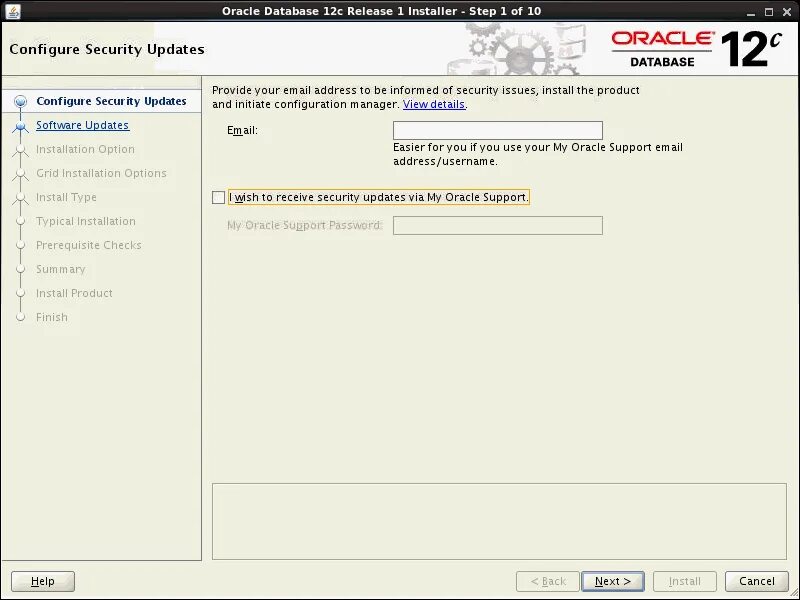Close the installer window
Viewport: 800px width, 600px height.
(787, 12)
